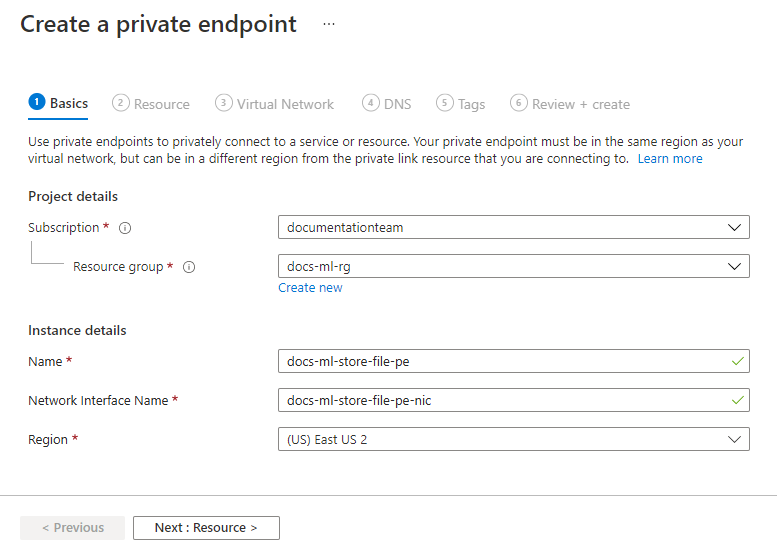Open the Review + create tab
Screen dimensions: 777x556
pos(581,104)
